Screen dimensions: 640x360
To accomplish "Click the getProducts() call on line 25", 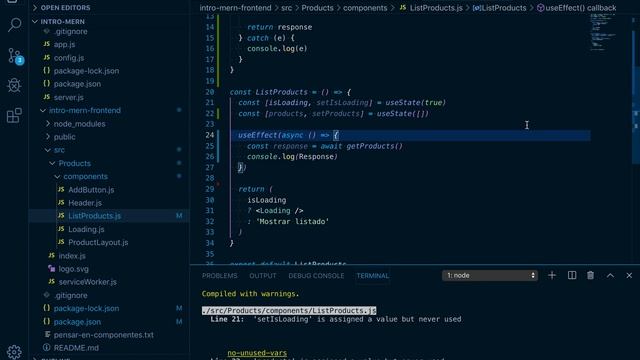I will (374, 146).
